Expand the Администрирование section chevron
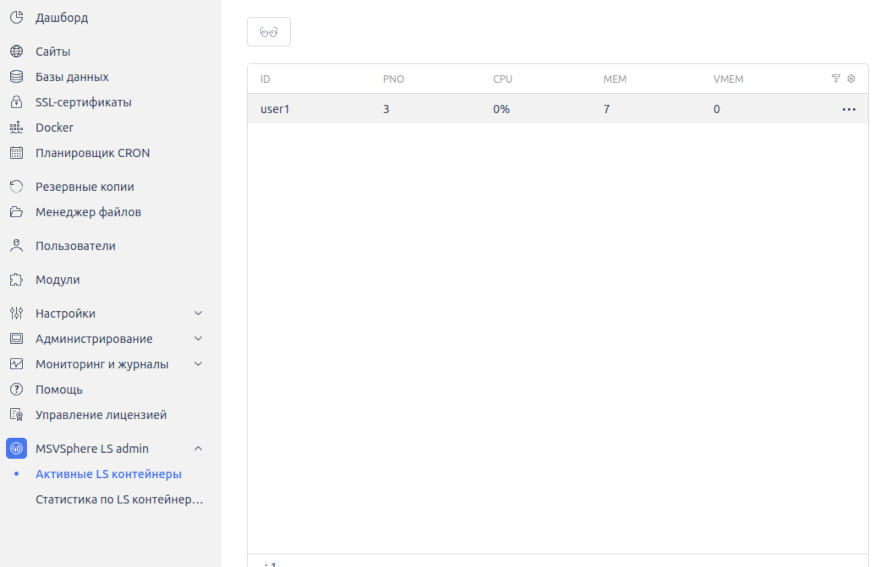880x567 pixels. click(x=198, y=339)
